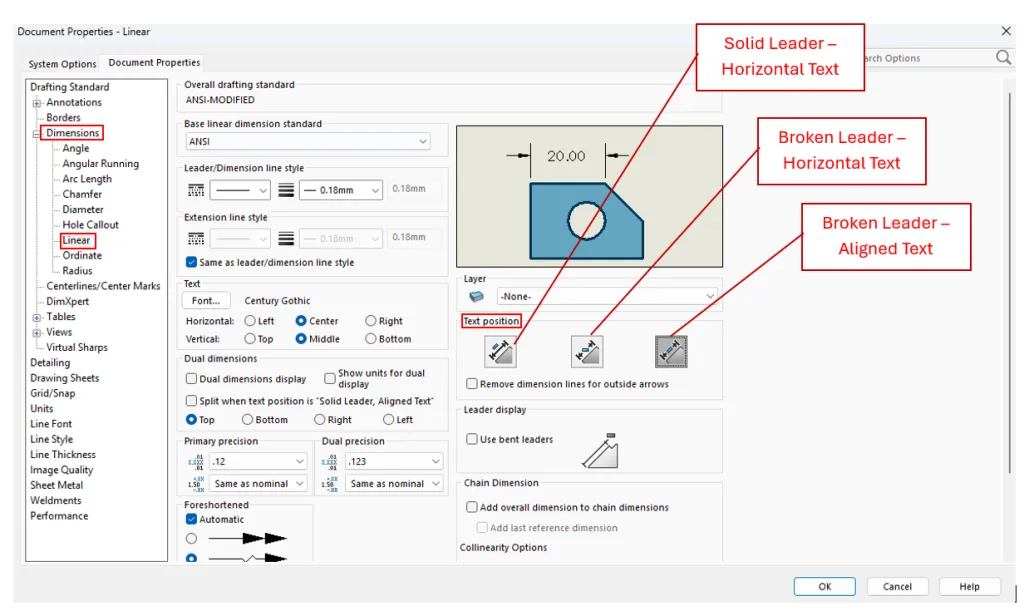Select Angular Running dimension item
Image resolution: width=1024 pixels, height=611 pixels.
click(101, 163)
